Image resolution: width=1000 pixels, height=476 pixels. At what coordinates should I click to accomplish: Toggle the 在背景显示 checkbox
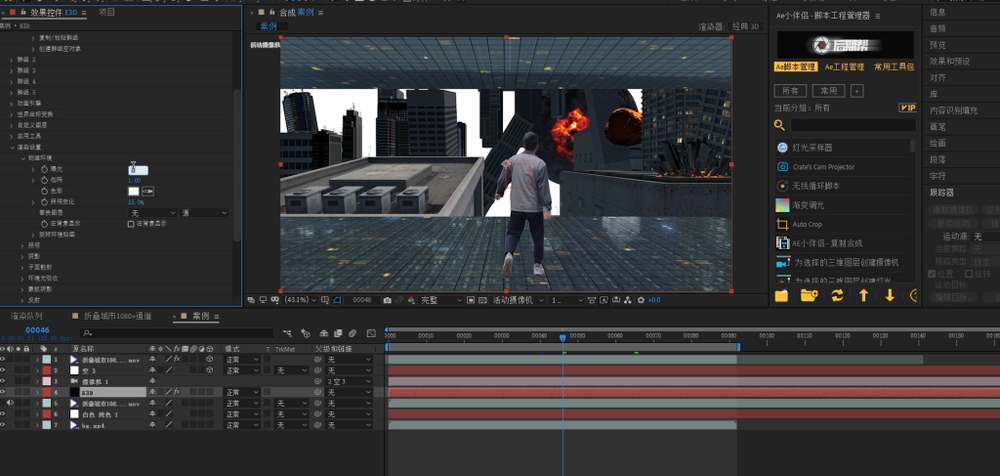click(x=131, y=224)
